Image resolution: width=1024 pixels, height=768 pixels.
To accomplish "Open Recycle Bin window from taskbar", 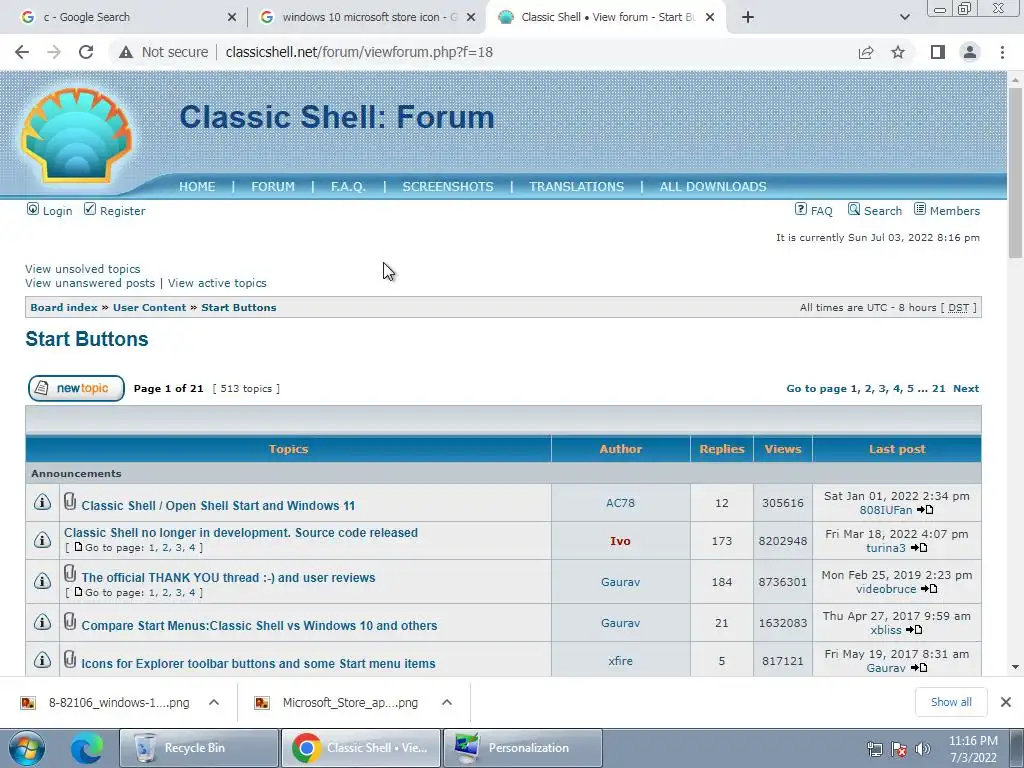I will 199,748.
